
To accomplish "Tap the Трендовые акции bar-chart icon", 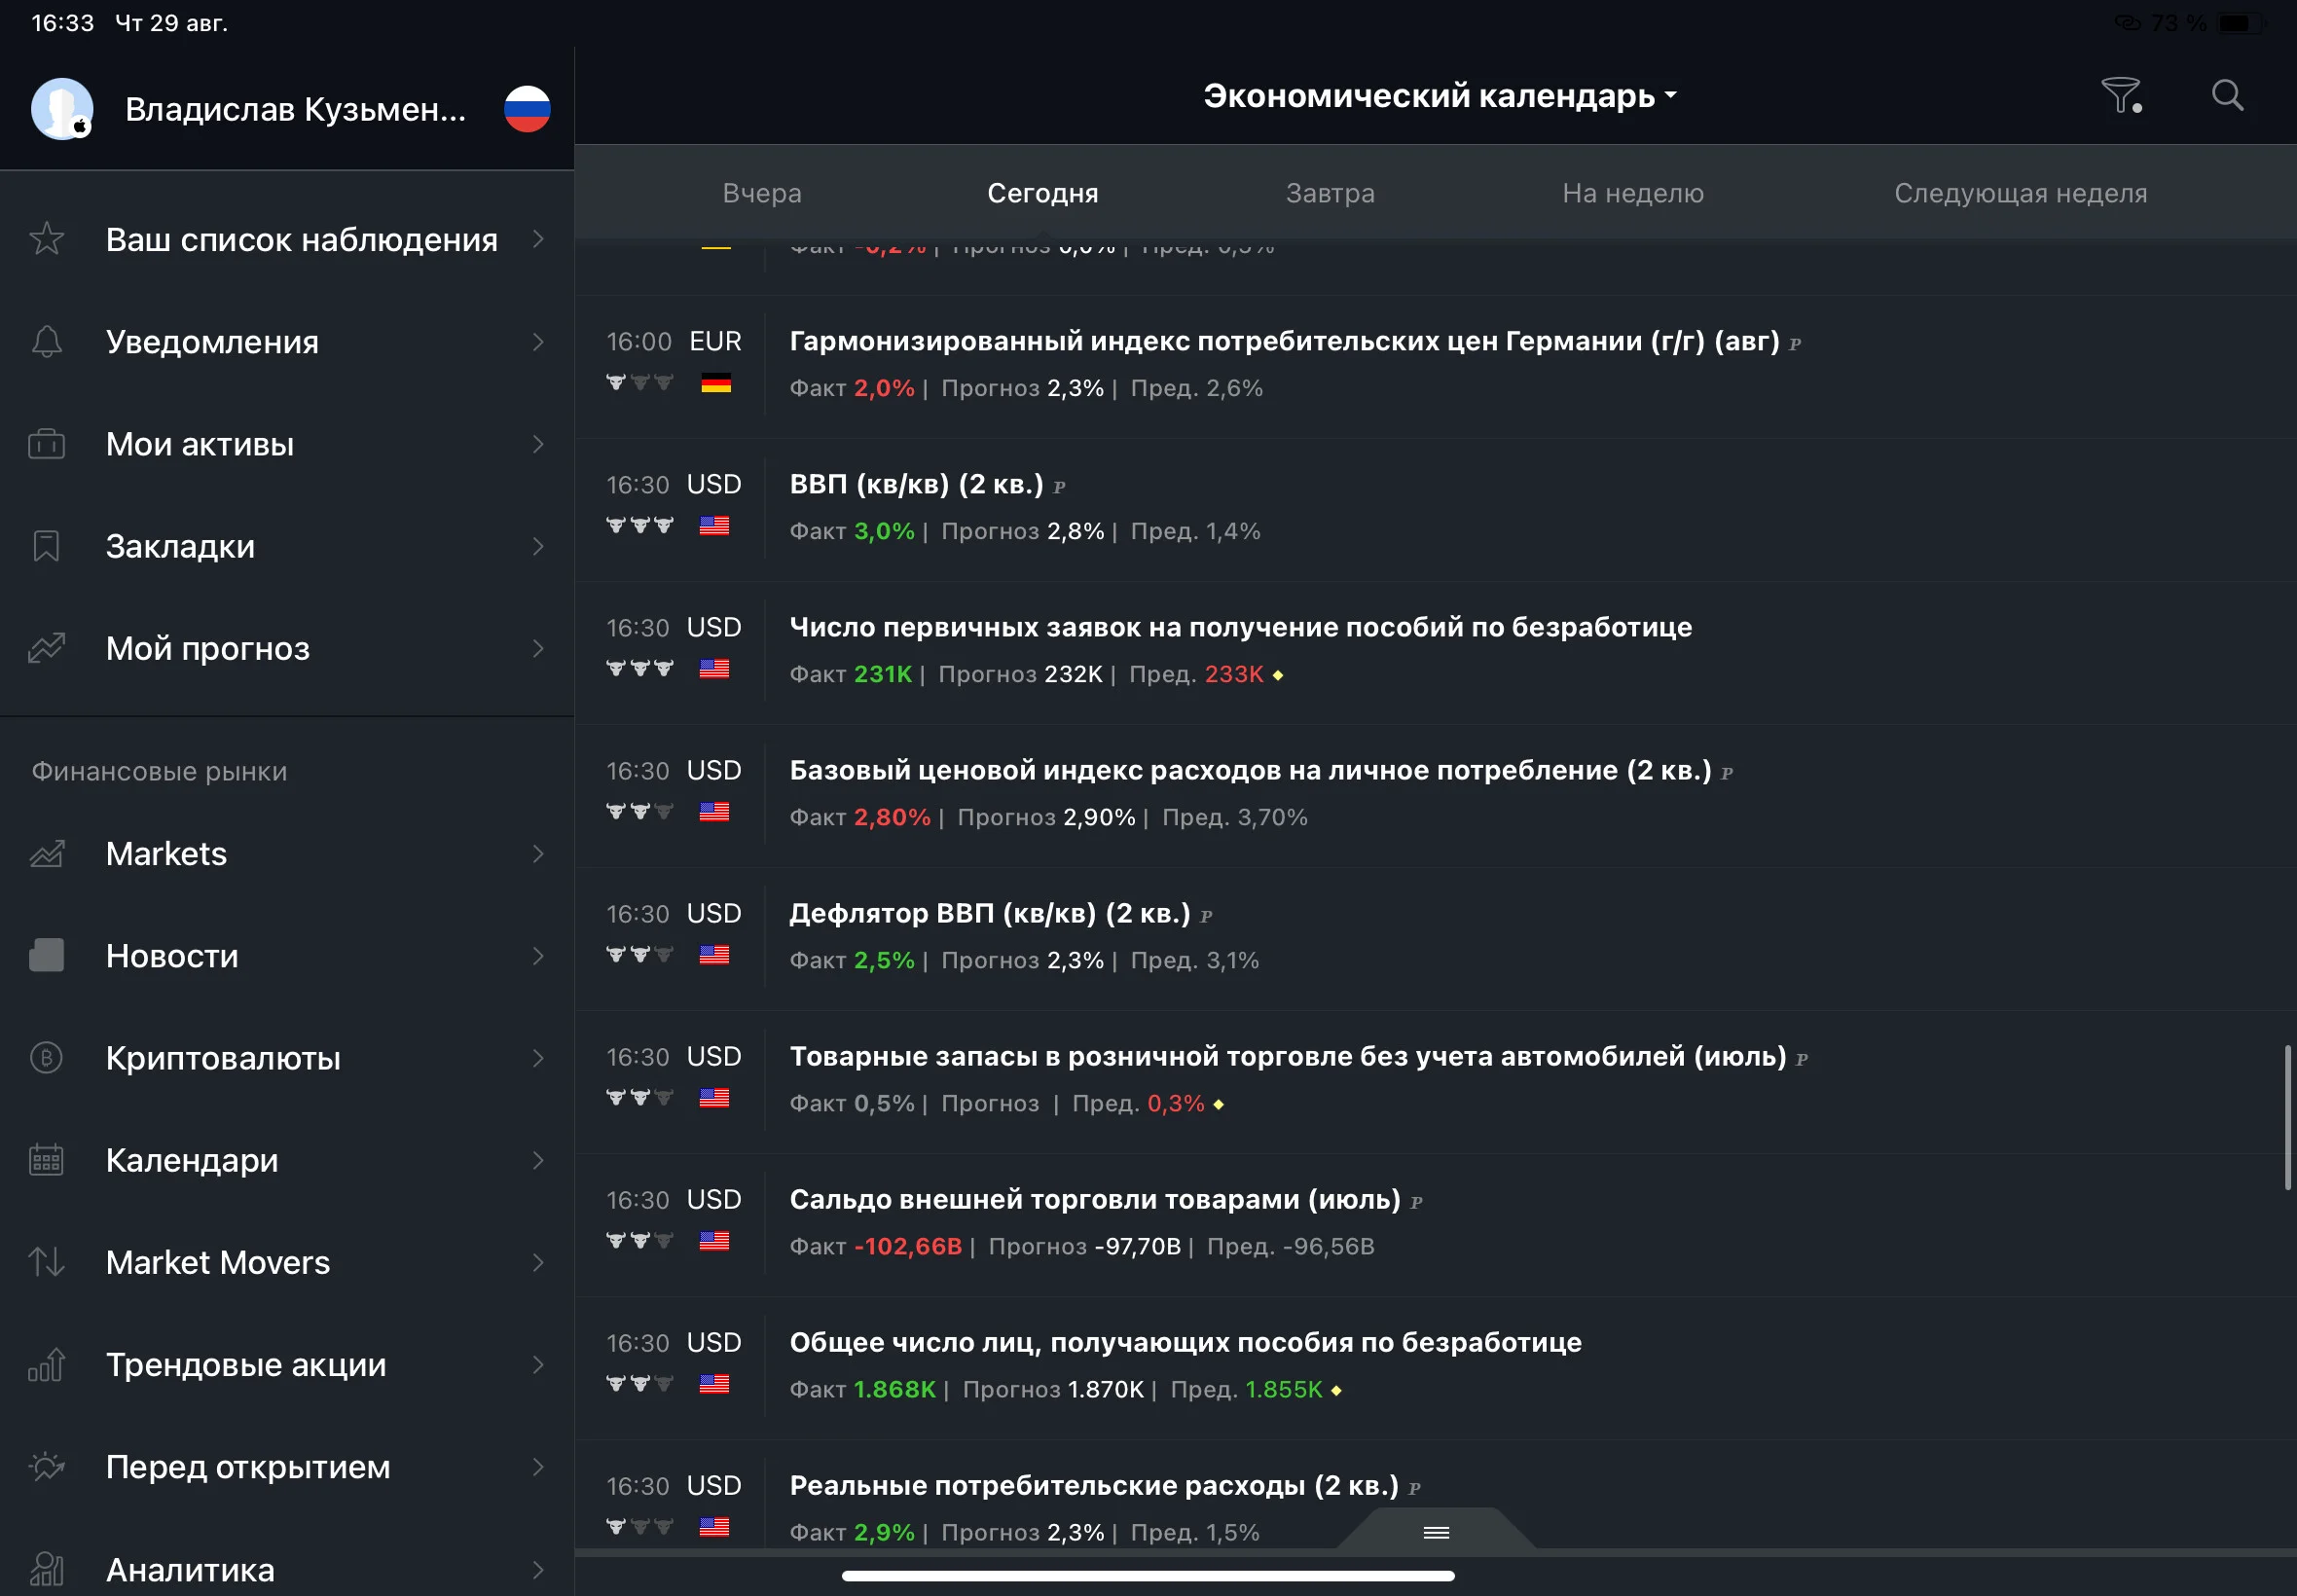I will tap(46, 1364).
